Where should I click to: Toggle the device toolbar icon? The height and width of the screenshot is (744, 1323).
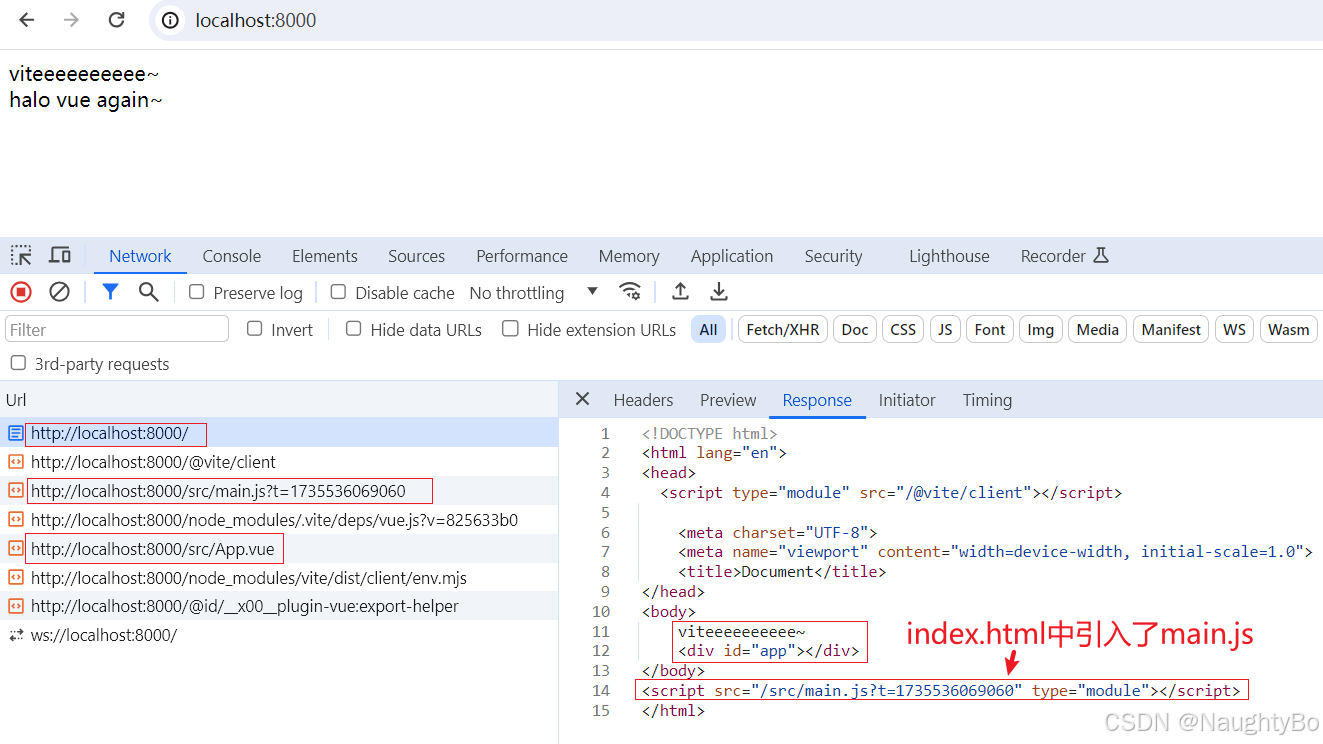pos(60,256)
